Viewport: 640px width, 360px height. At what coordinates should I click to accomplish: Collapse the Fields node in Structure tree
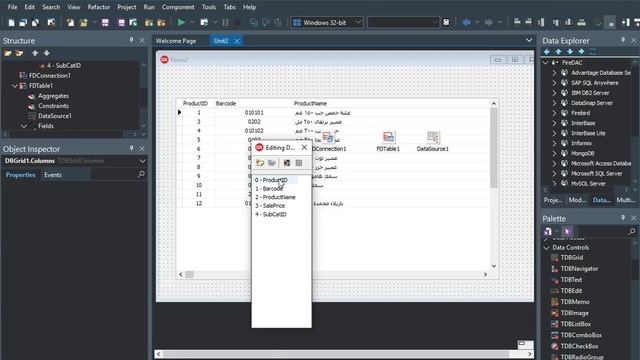tap(24, 126)
